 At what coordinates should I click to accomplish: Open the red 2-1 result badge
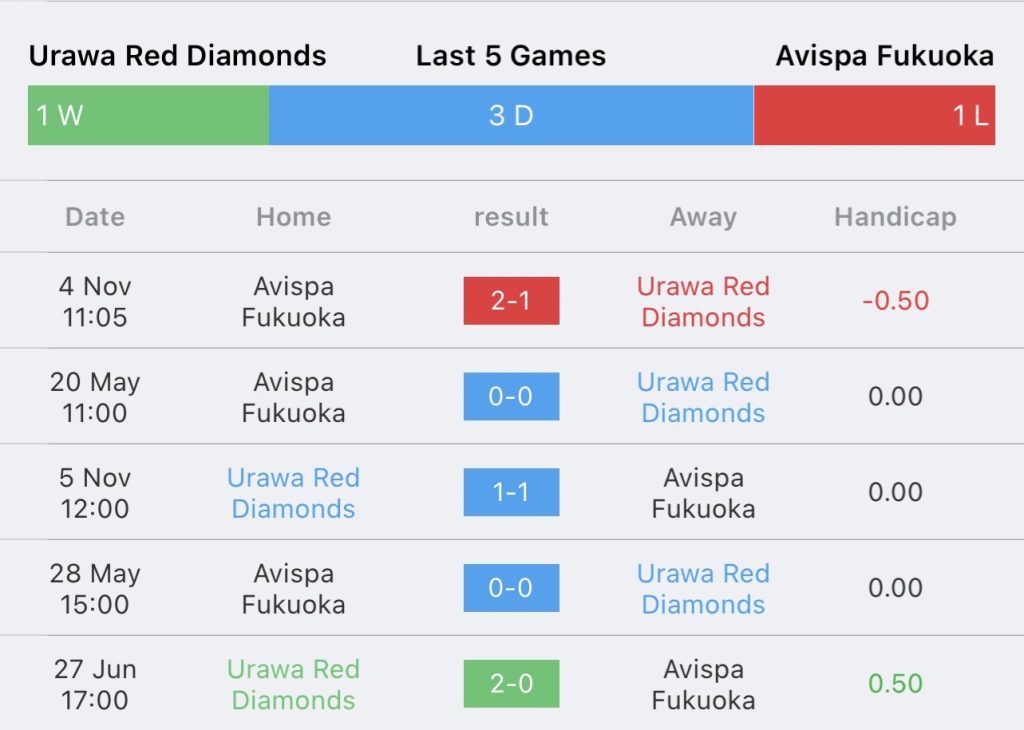click(511, 301)
